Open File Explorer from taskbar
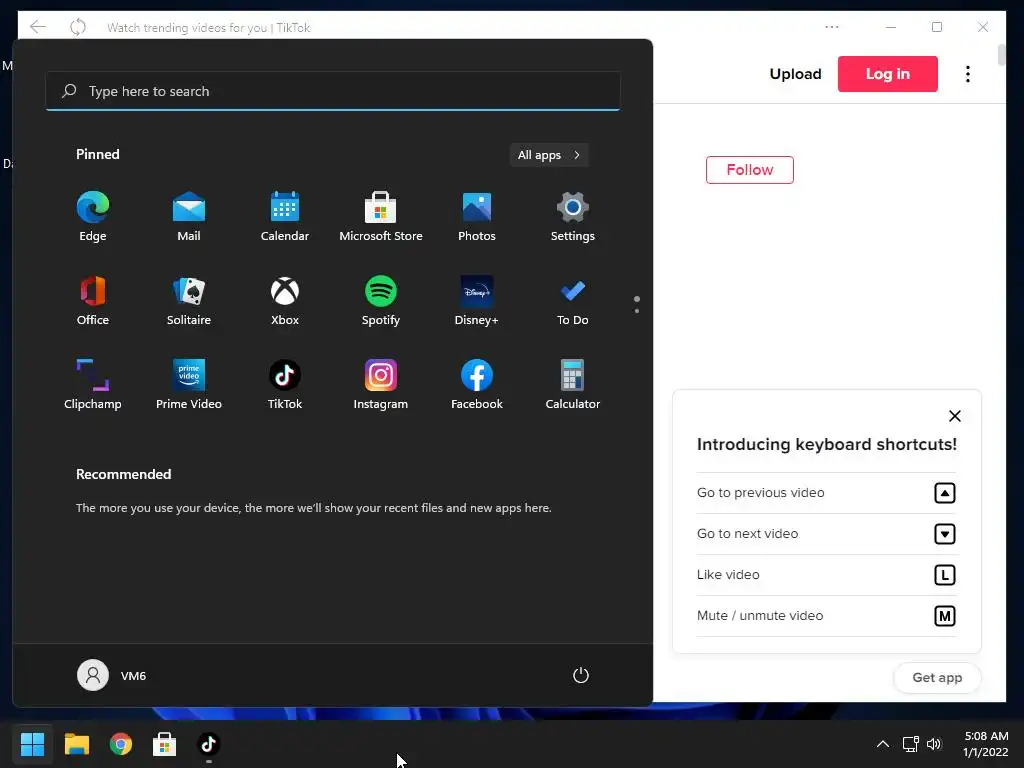Viewport: 1024px width, 768px height. click(76, 744)
